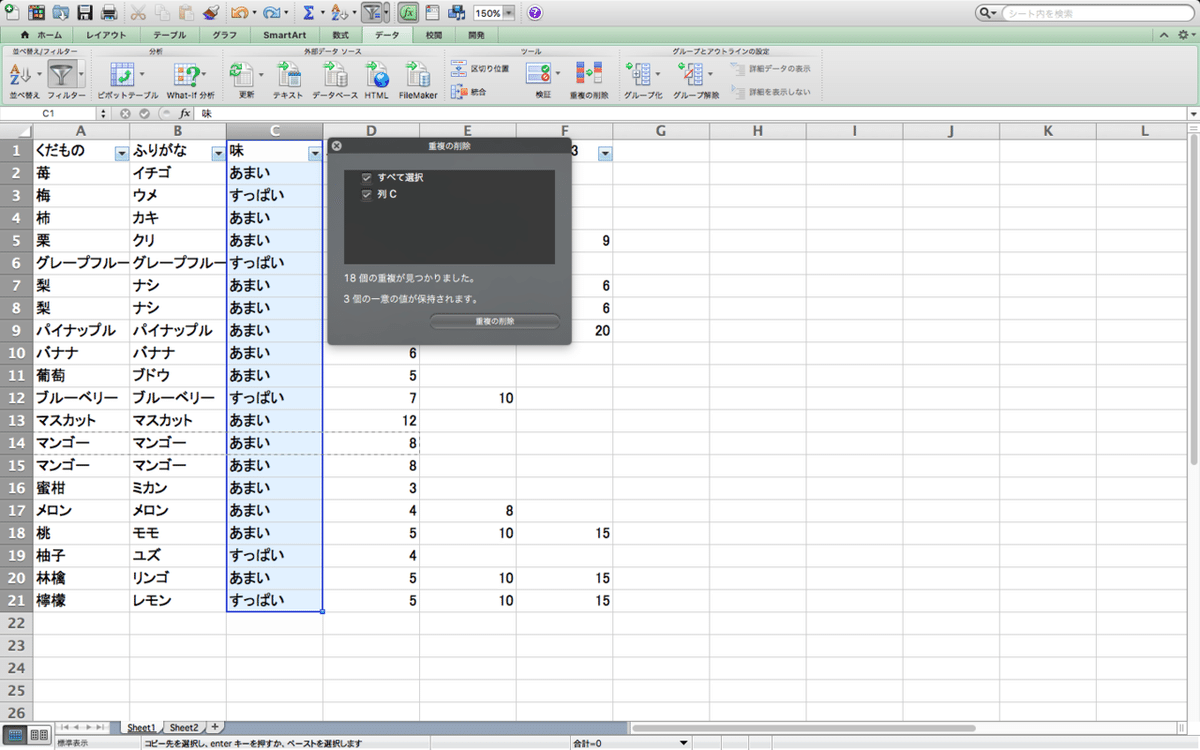Open the template gallery icon
This screenshot has width=1200, height=750.
[x=37, y=13]
